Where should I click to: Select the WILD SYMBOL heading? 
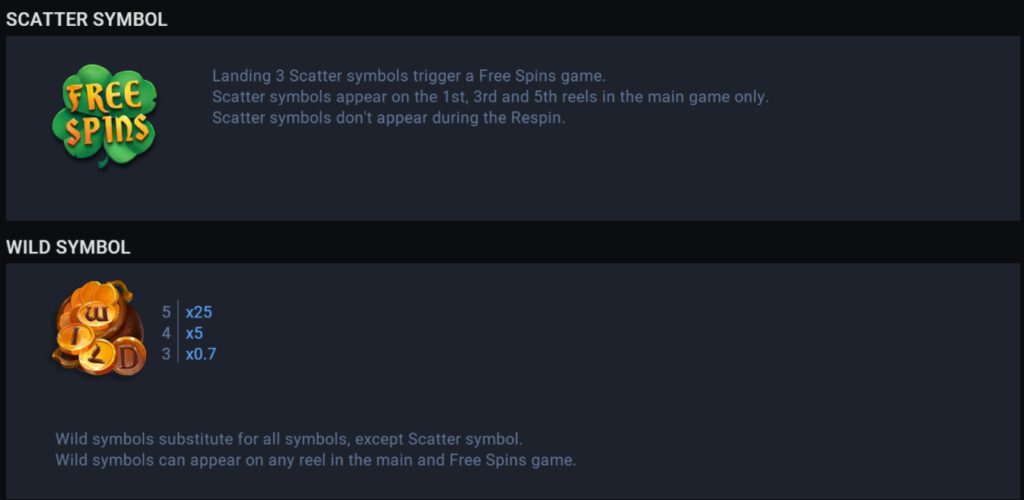coord(69,247)
